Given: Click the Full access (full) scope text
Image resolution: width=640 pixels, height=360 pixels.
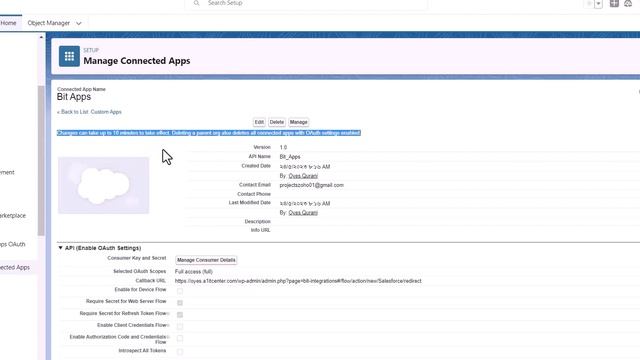Looking at the screenshot, I should (193, 271).
